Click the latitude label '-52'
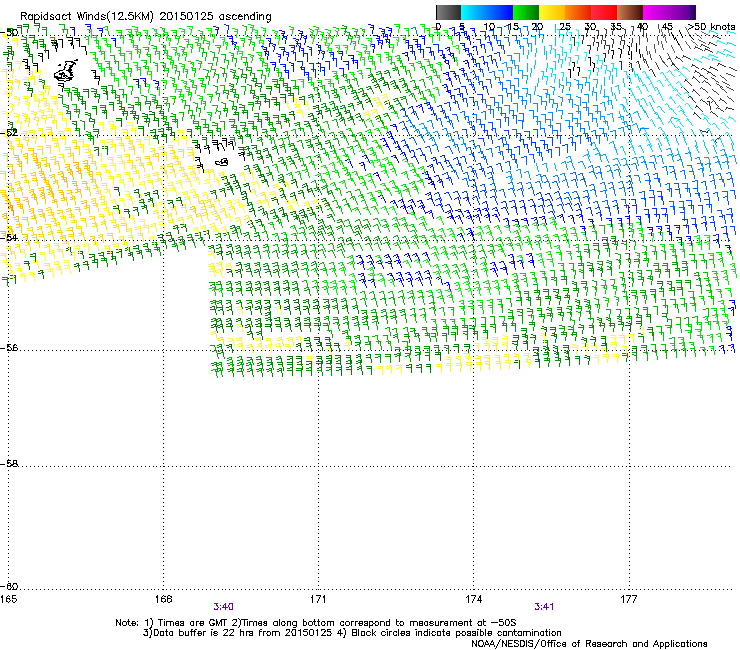This screenshot has height=650, width=740. 9,133
